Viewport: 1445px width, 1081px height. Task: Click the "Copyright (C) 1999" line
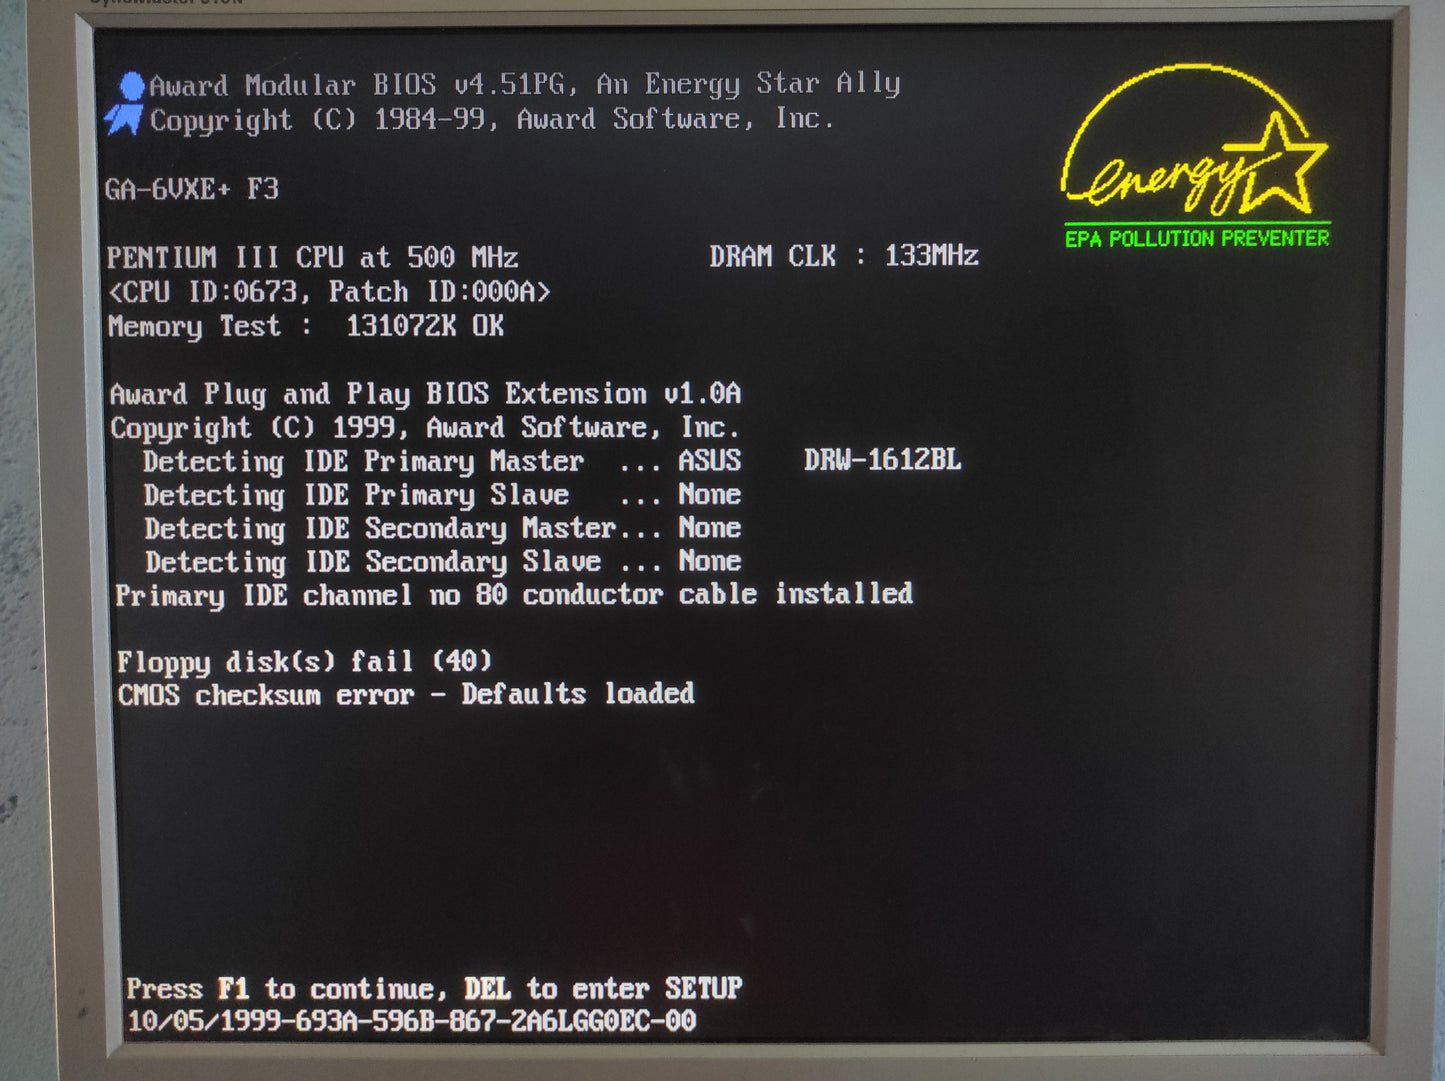pyautogui.click(x=425, y=428)
